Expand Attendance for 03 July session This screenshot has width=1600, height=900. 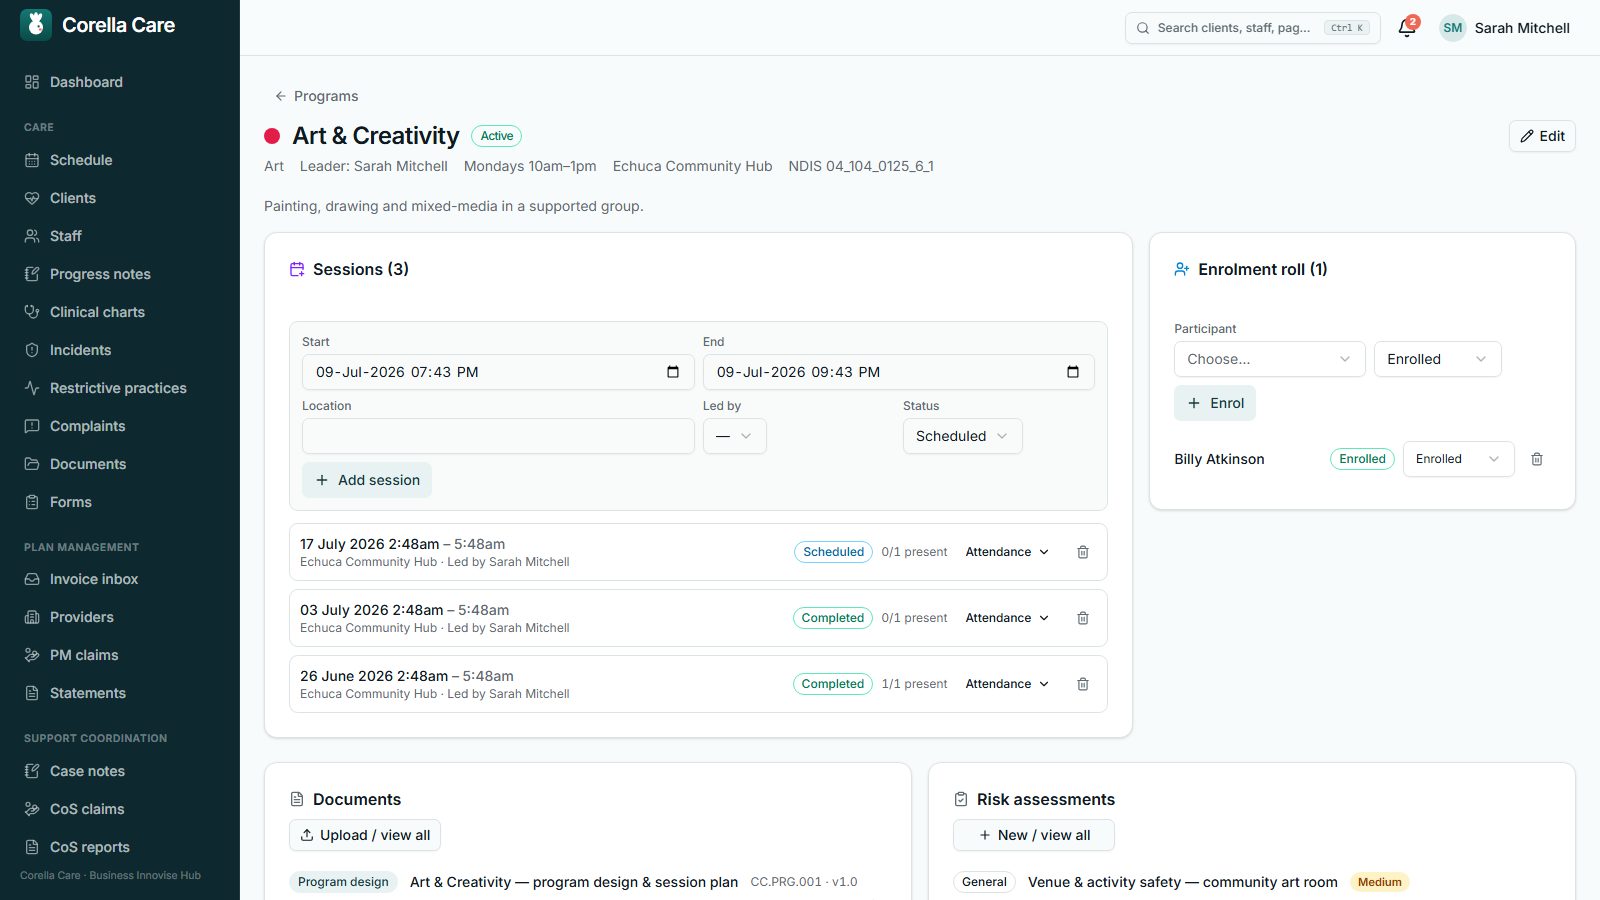(x=1007, y=618)
